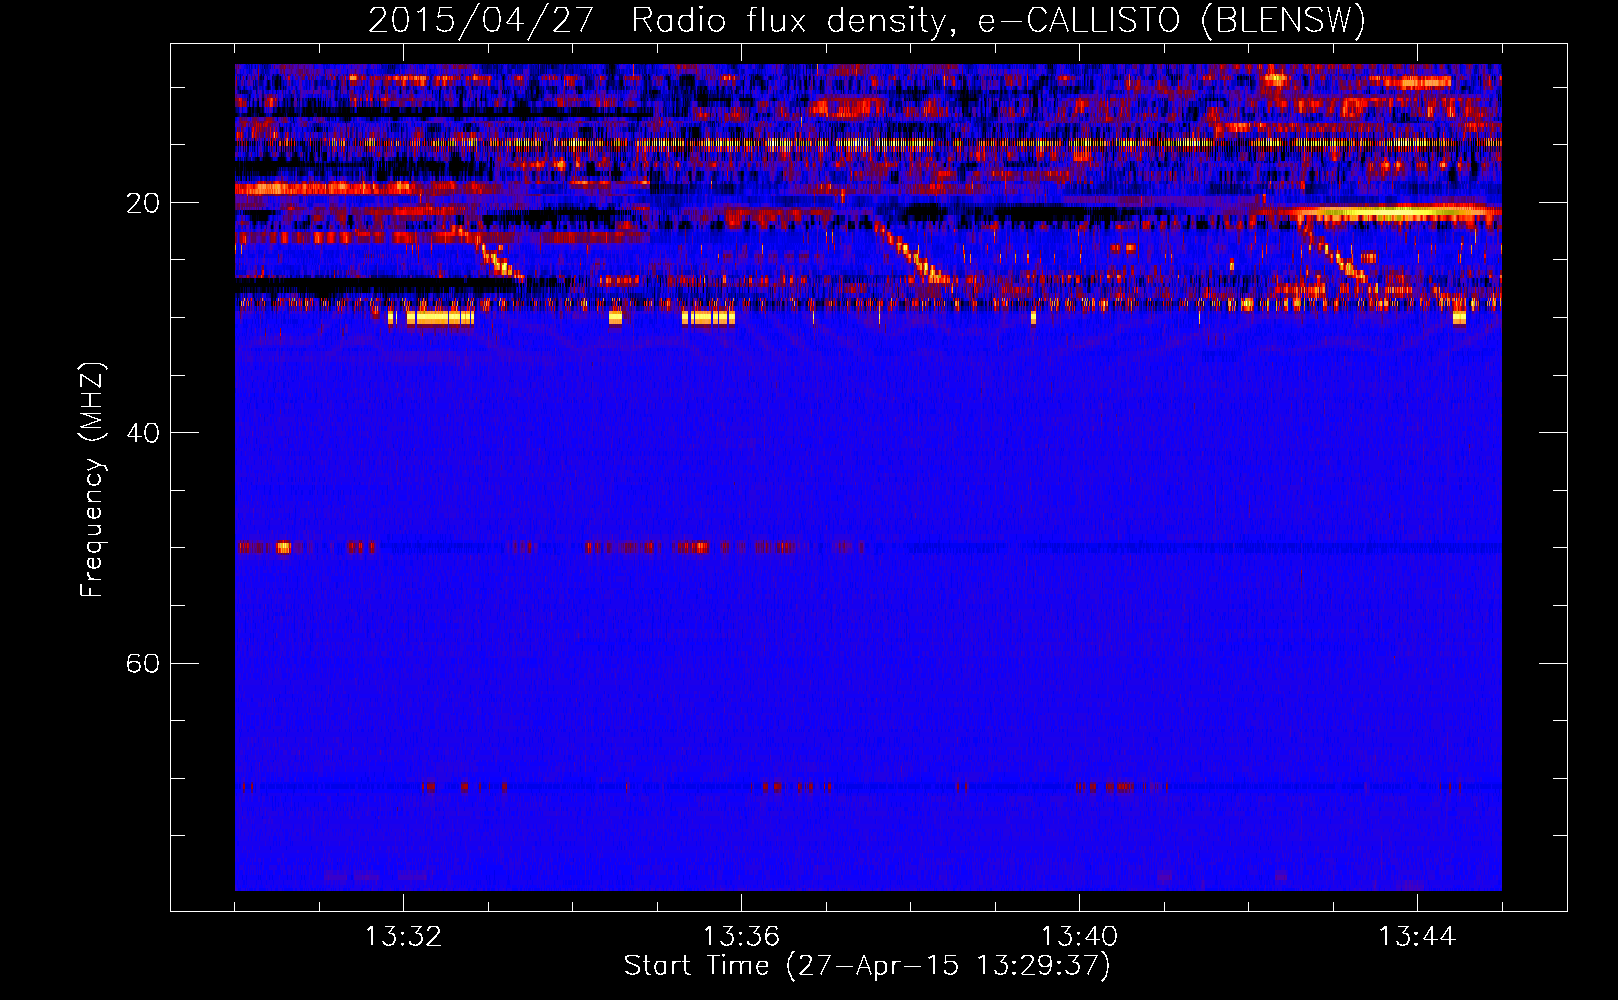Select the 'Frequency (MHZ)' y-axis label

(x=92, y=480)
